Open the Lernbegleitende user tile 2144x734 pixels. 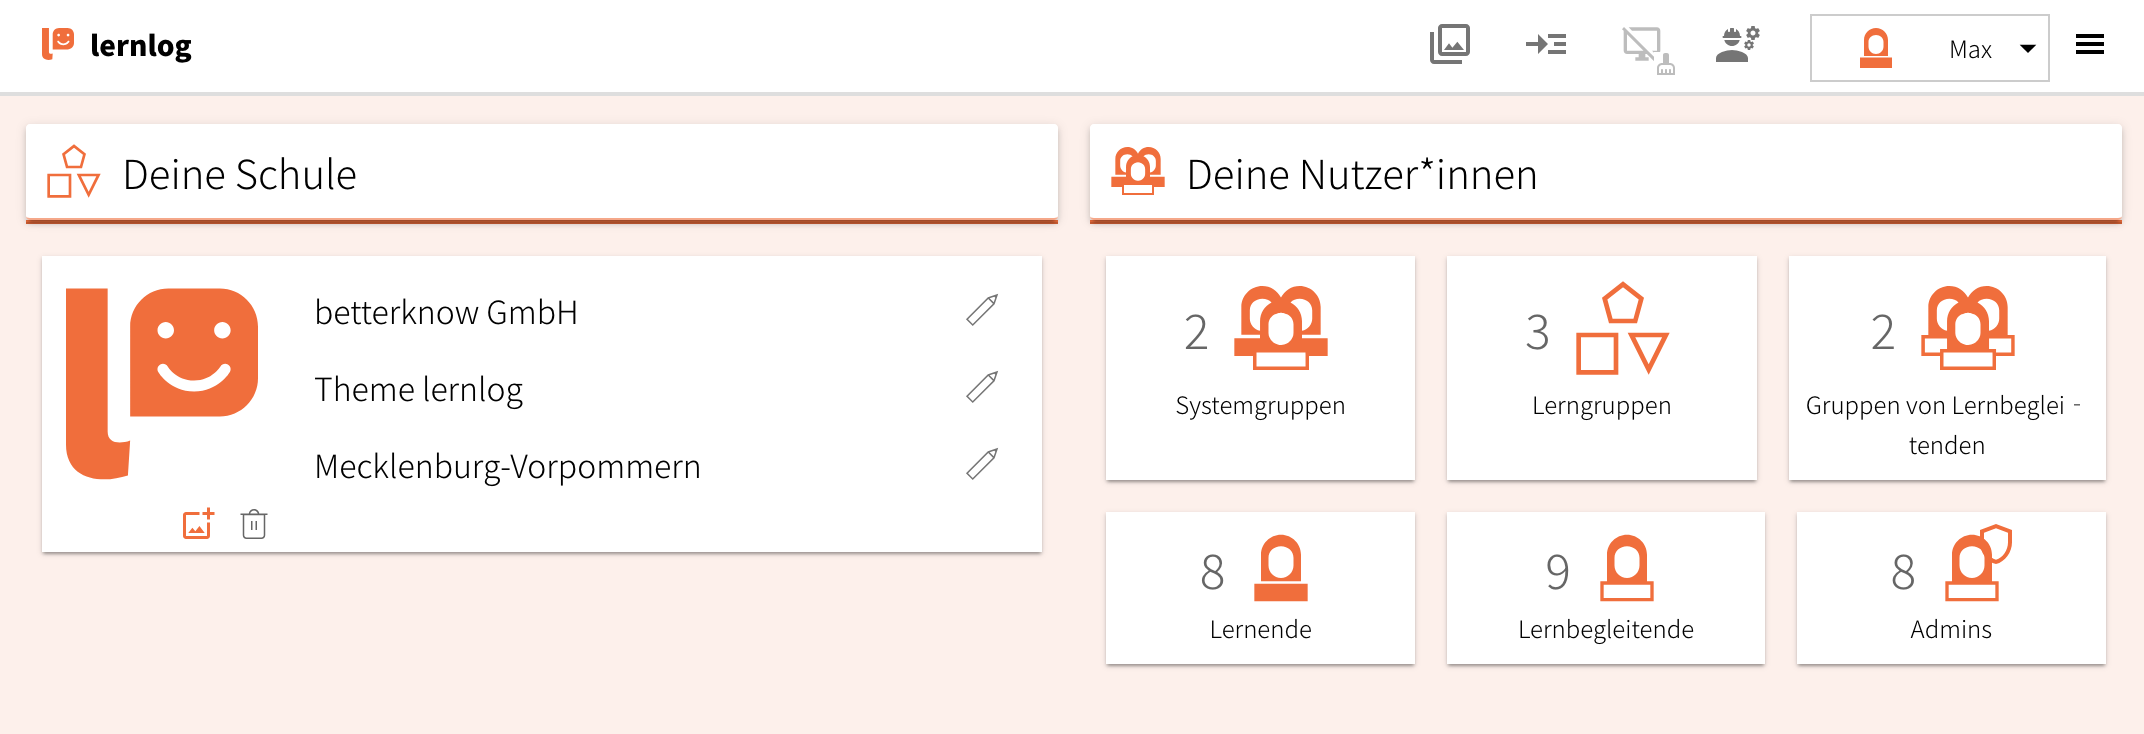[1605, 587]
